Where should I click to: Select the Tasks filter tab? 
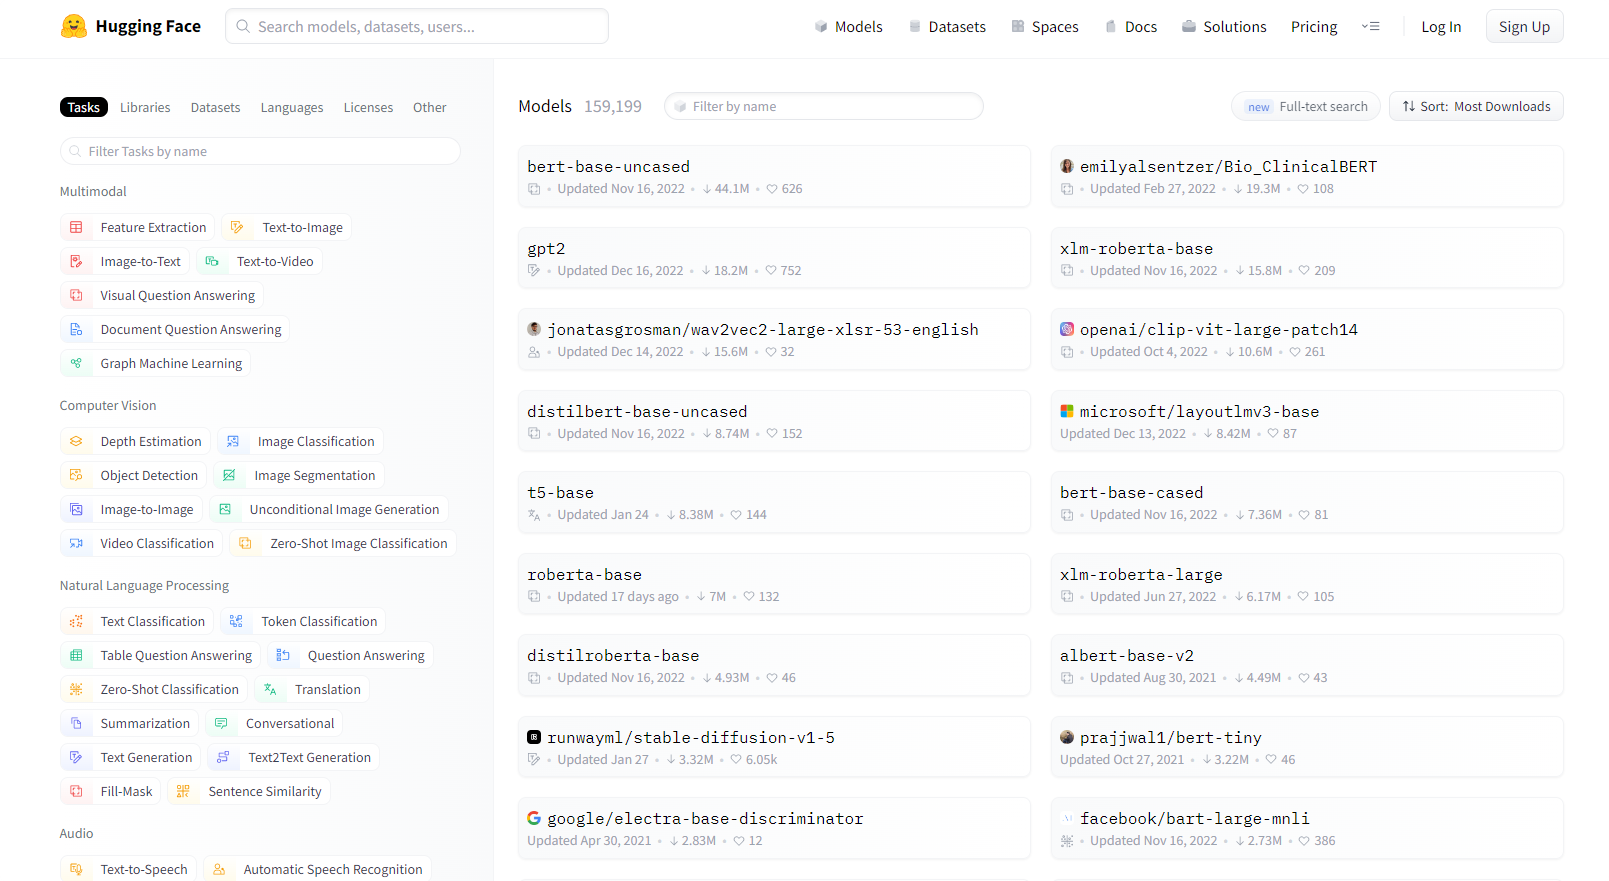point(84,108)
